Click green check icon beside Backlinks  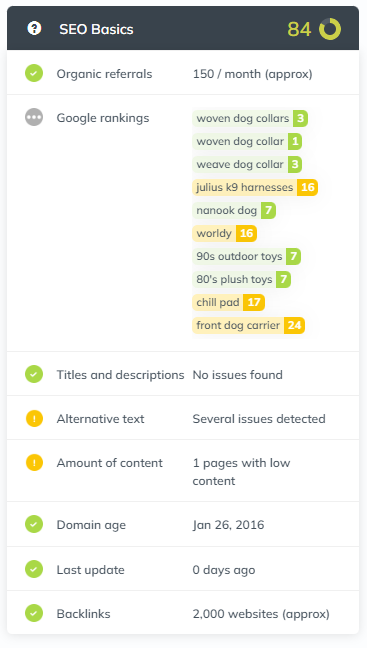pyautogui.click(x=34, y=613)
